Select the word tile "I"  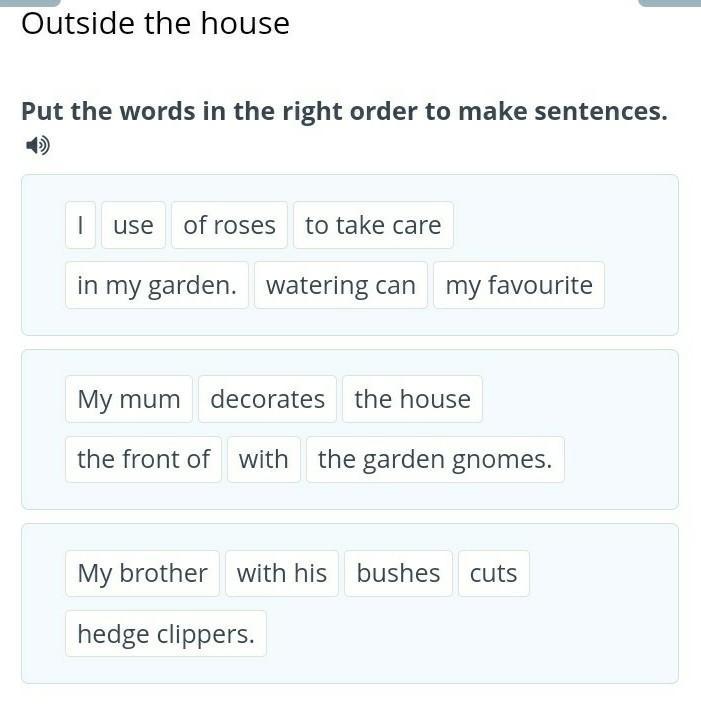(80, 225)
